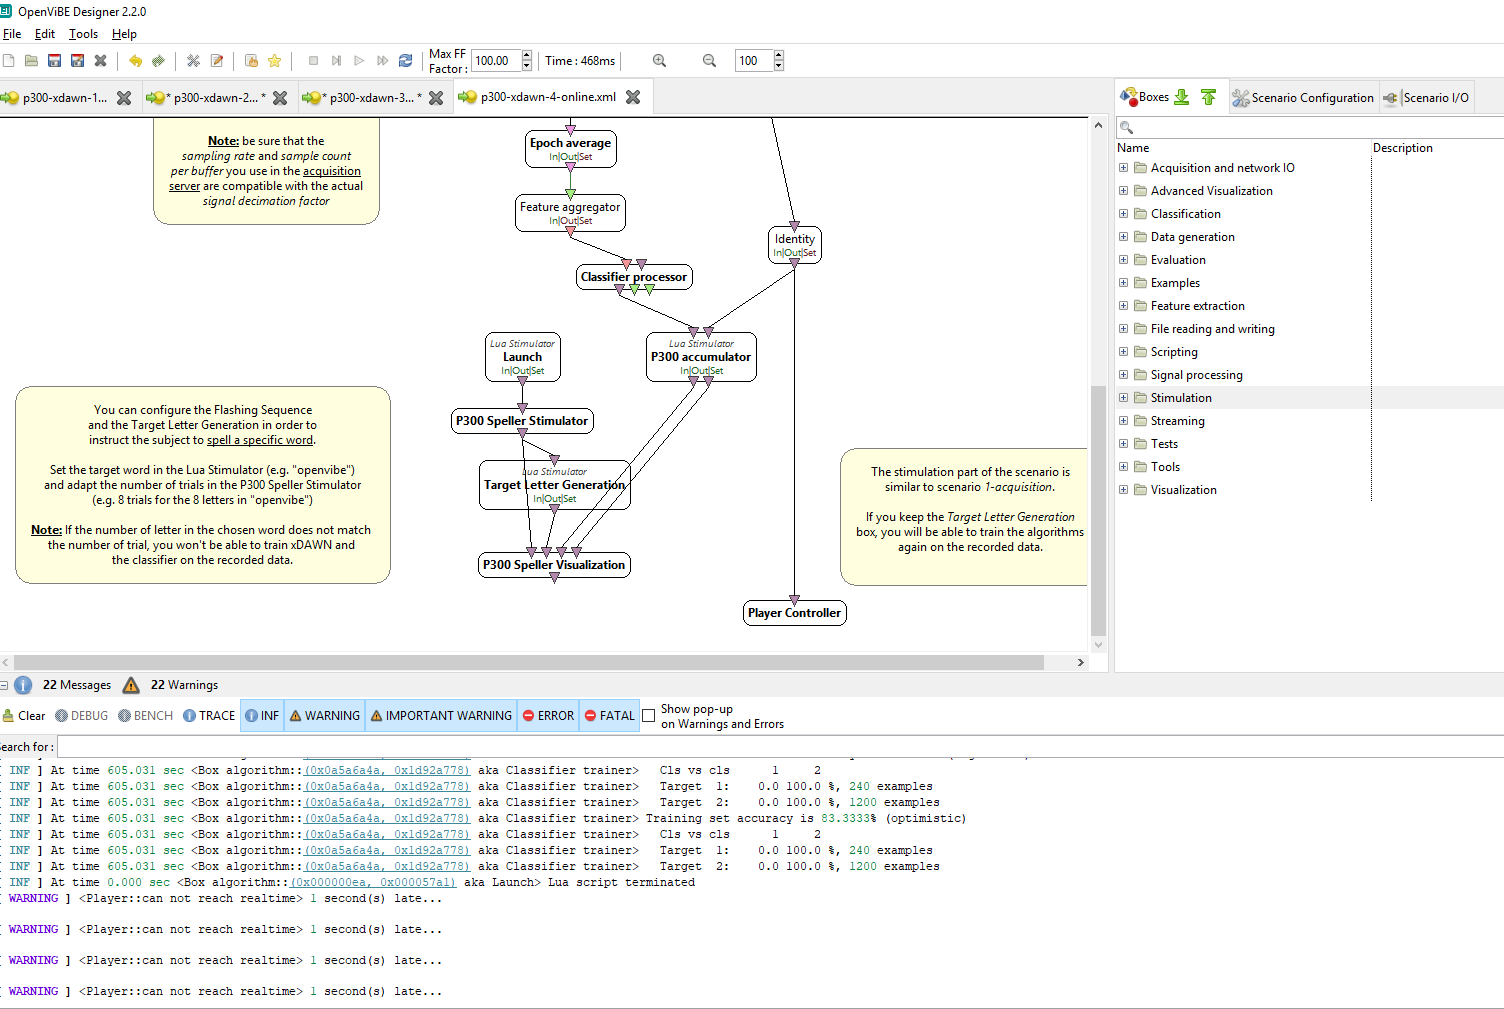Toggle the IMPORTANT WARNING log filter
1504x1009 pixels.
441,716
